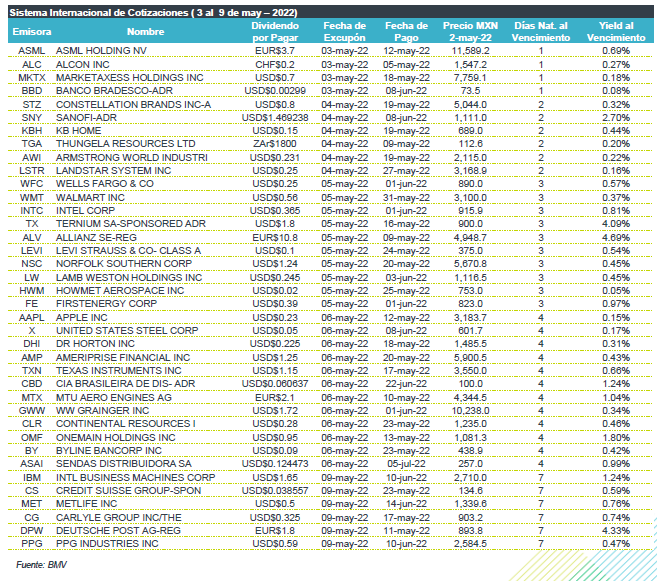Select the ZAr$1800 dividend cell

(x=275, y=144)
